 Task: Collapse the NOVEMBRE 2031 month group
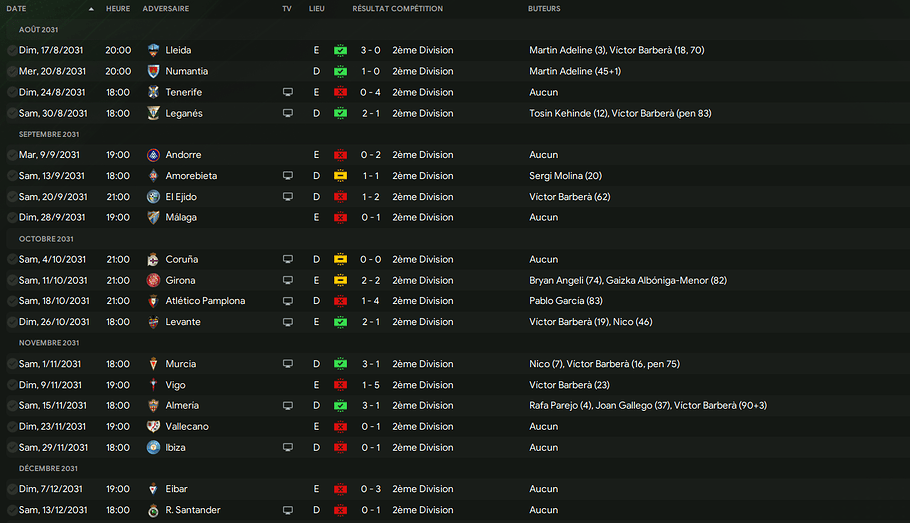point(49,343)
